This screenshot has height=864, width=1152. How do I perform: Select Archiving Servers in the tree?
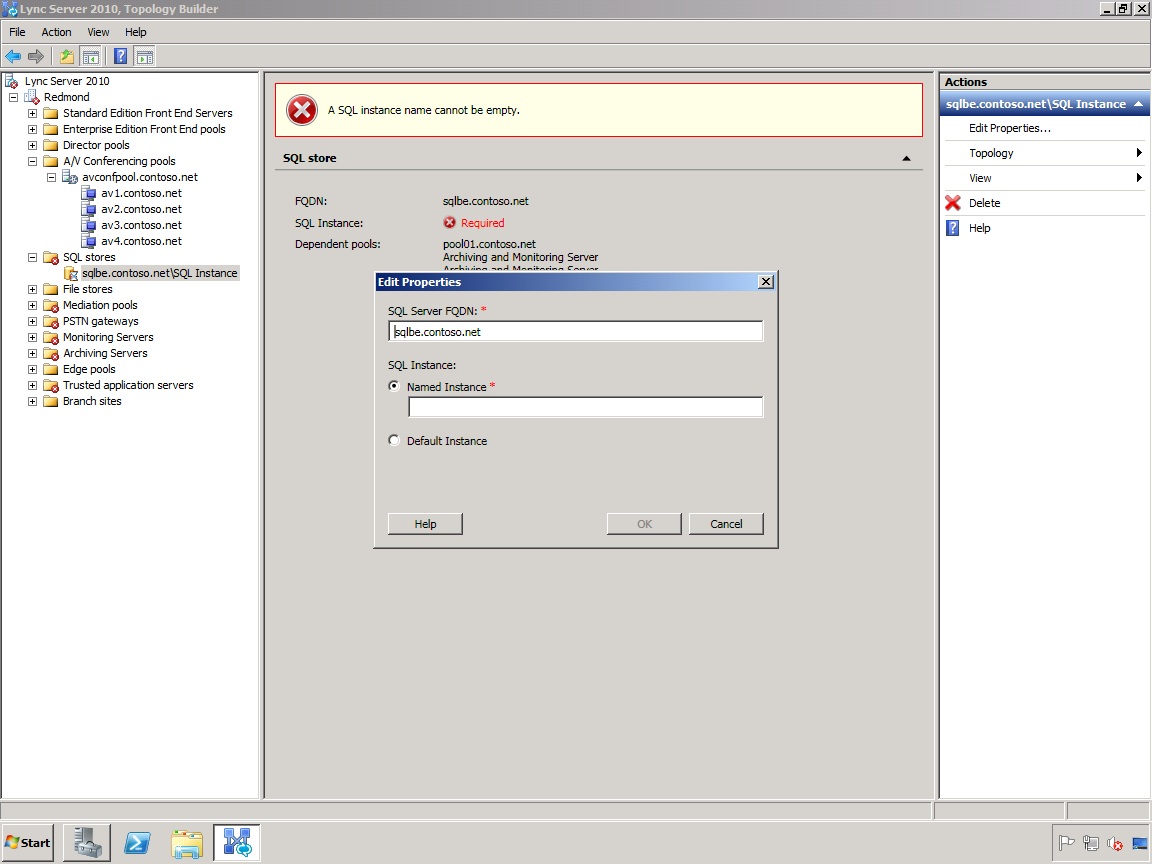click(x=105, y=353)
